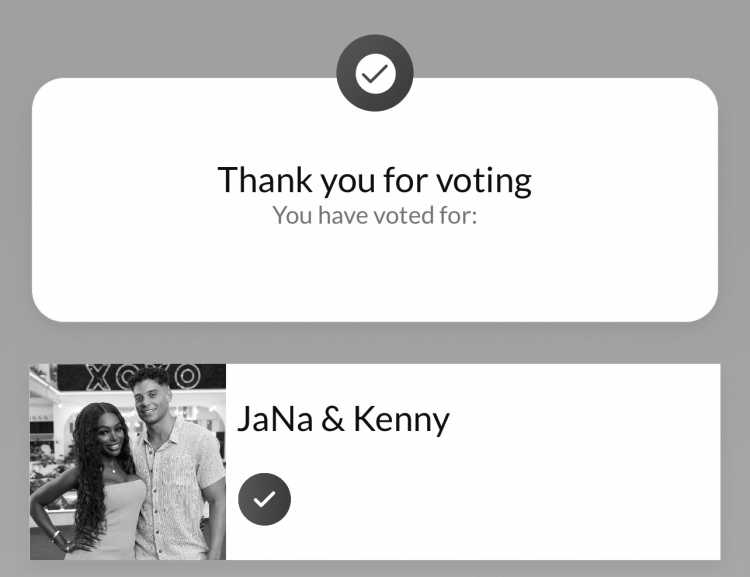Click the You have voted for subtitle
Image resolution: width=750 pixels, height=577 pixels.
pyautogui.click(x=375, y=215)
